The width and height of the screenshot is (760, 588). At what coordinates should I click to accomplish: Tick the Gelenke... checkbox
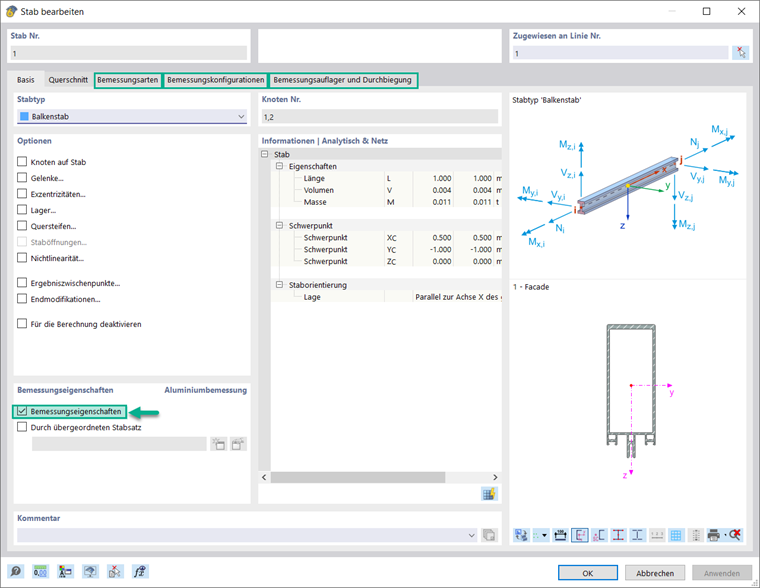(x=22, y=177)
